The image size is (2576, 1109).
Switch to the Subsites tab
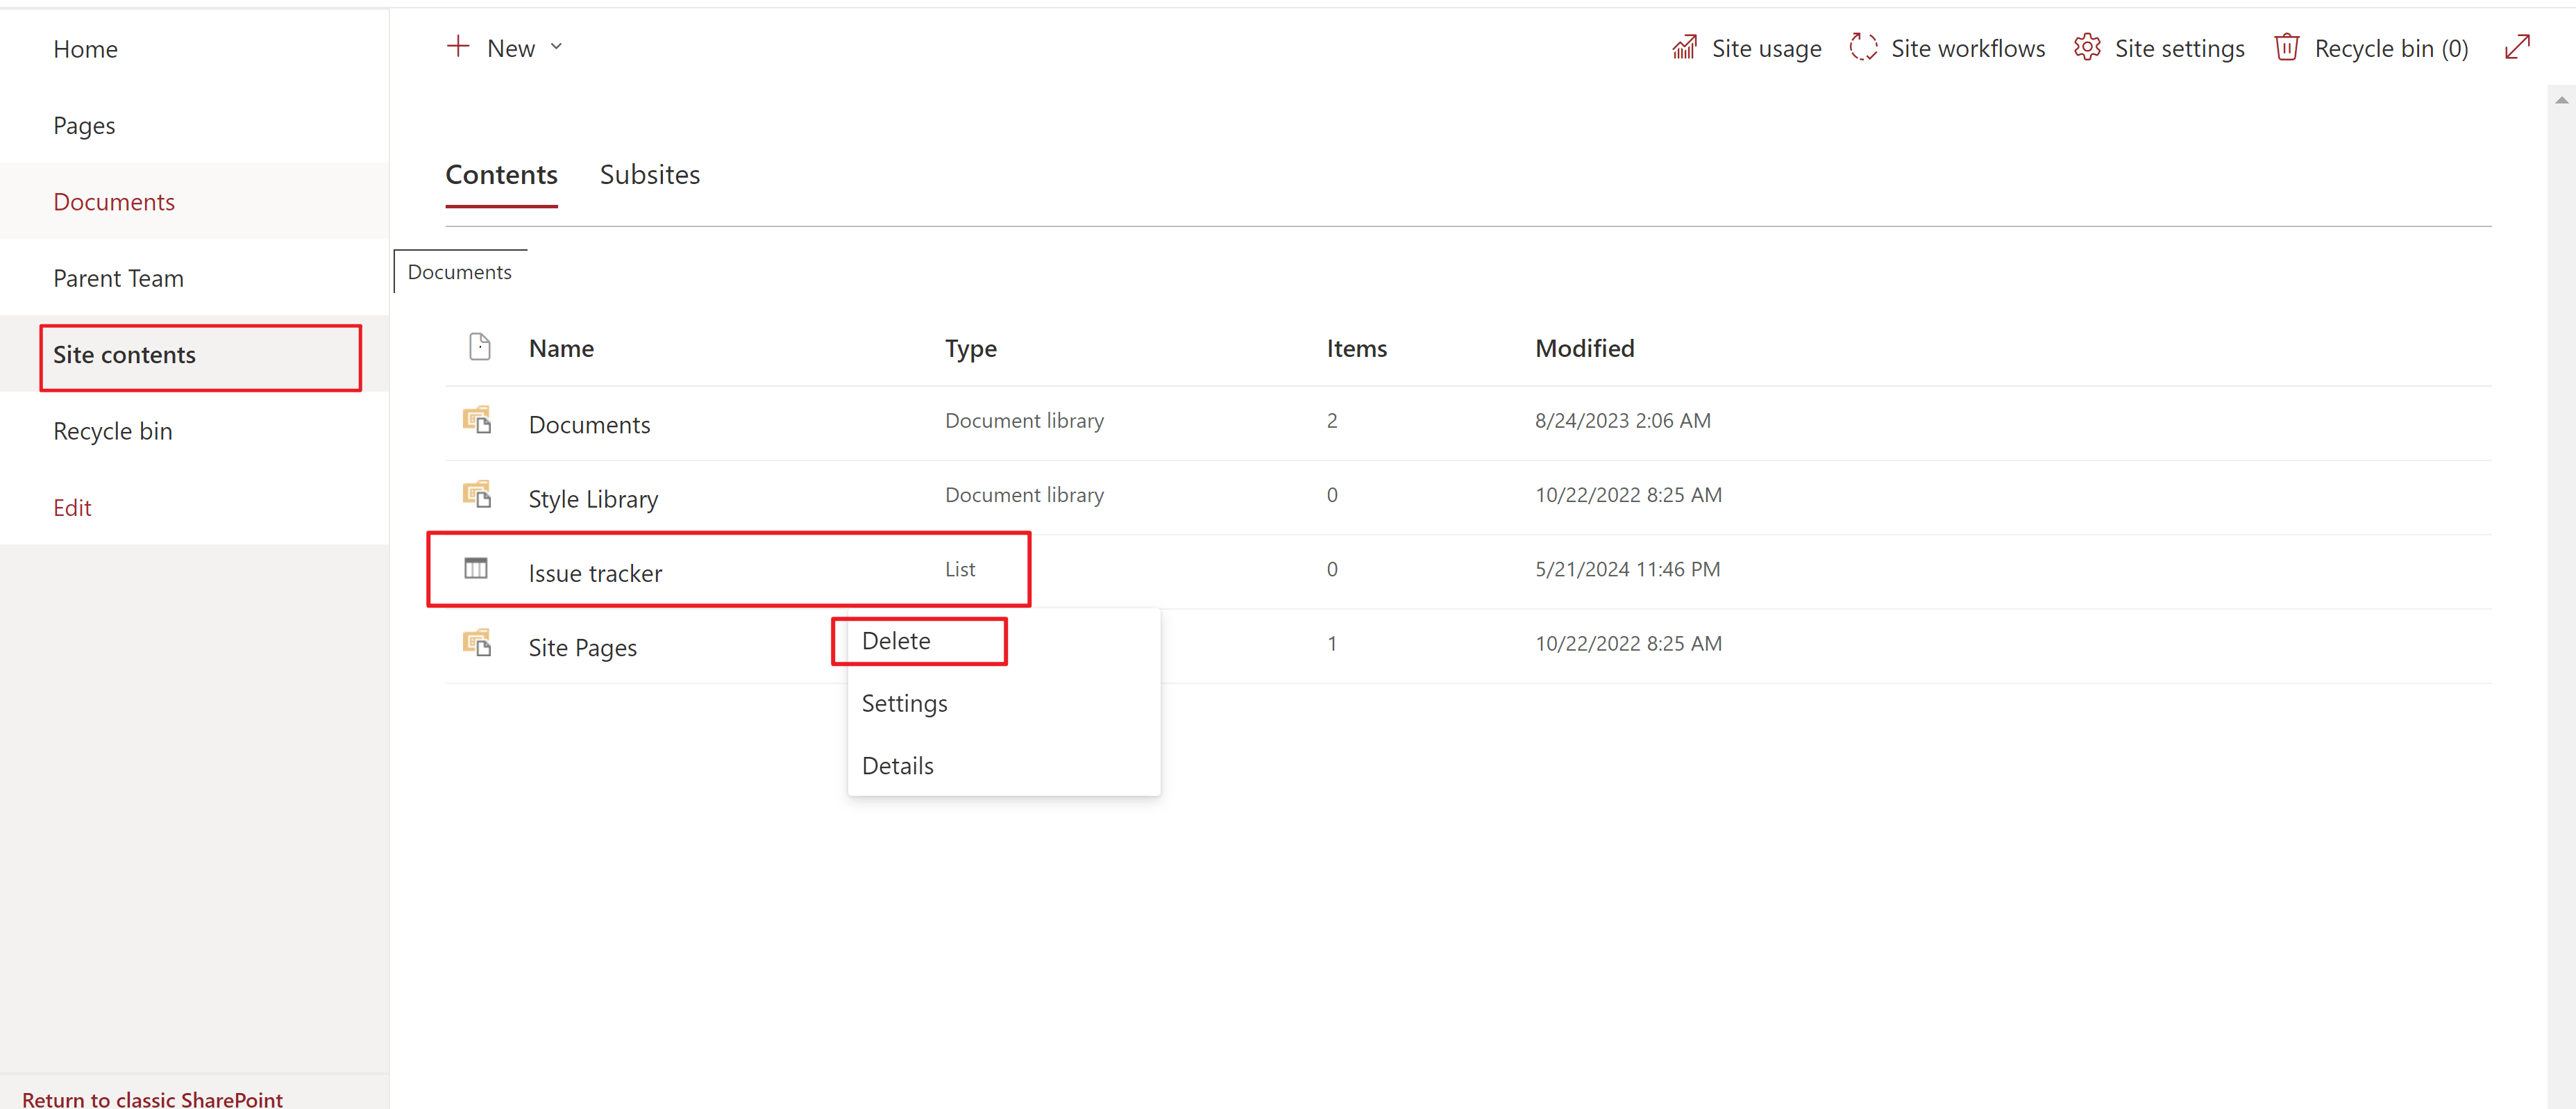pyautogui.click(x=649, y=175)
